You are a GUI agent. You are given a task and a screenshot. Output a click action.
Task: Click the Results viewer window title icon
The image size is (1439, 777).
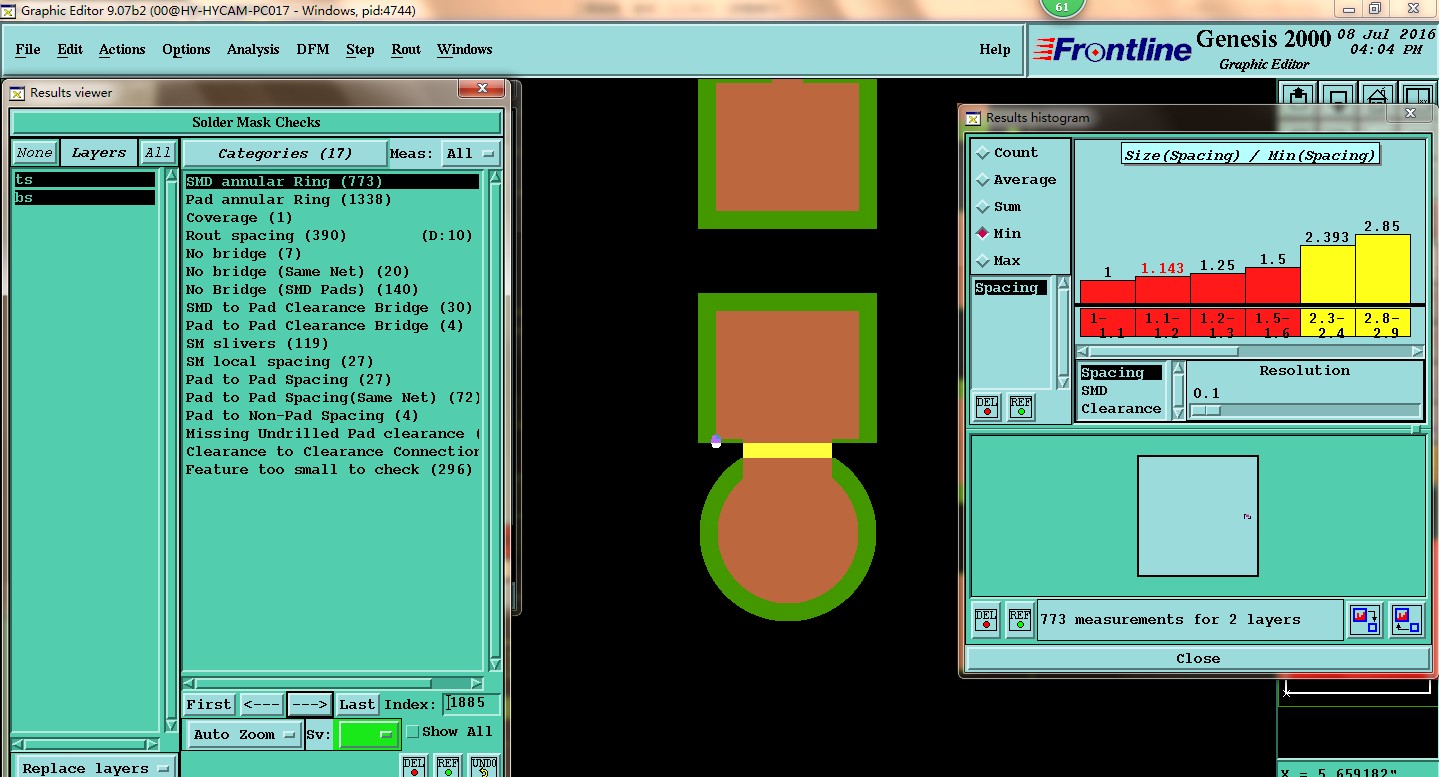[17, 93]
